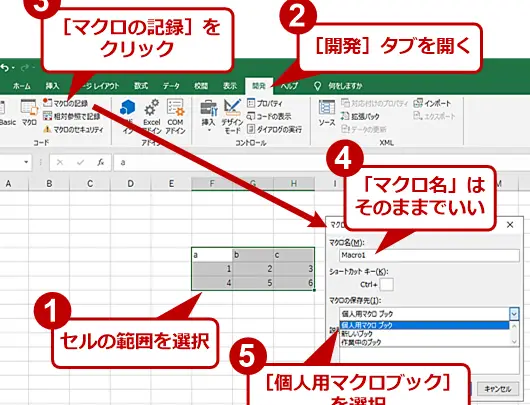Expand the Name Box dropdown arrow

[26, 162]
